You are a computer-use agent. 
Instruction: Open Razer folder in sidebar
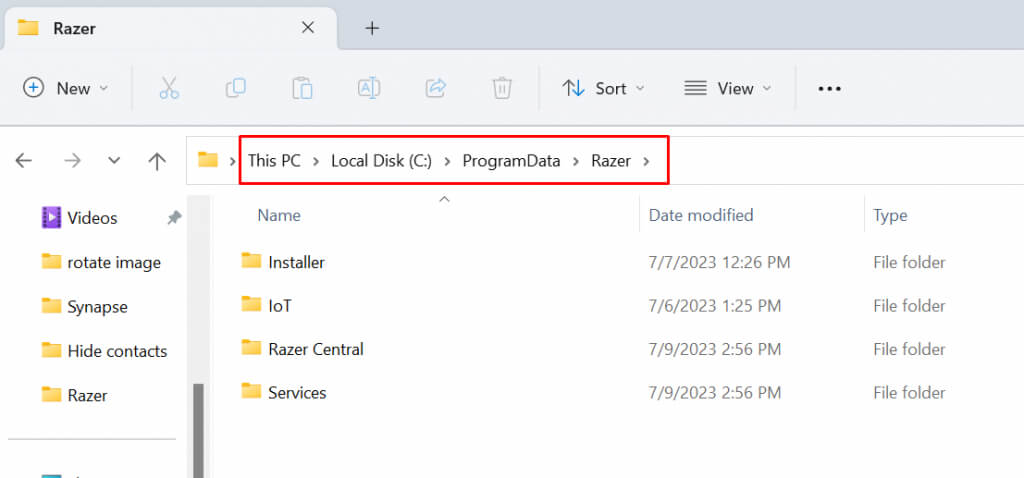74,396
